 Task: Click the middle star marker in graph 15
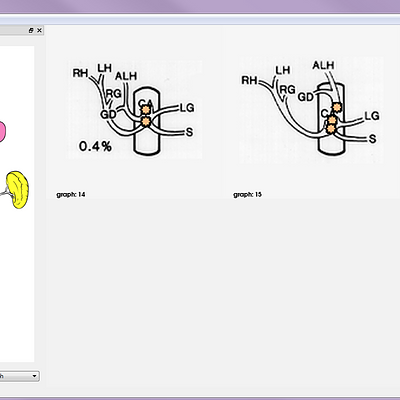click(x=332, y=120)
